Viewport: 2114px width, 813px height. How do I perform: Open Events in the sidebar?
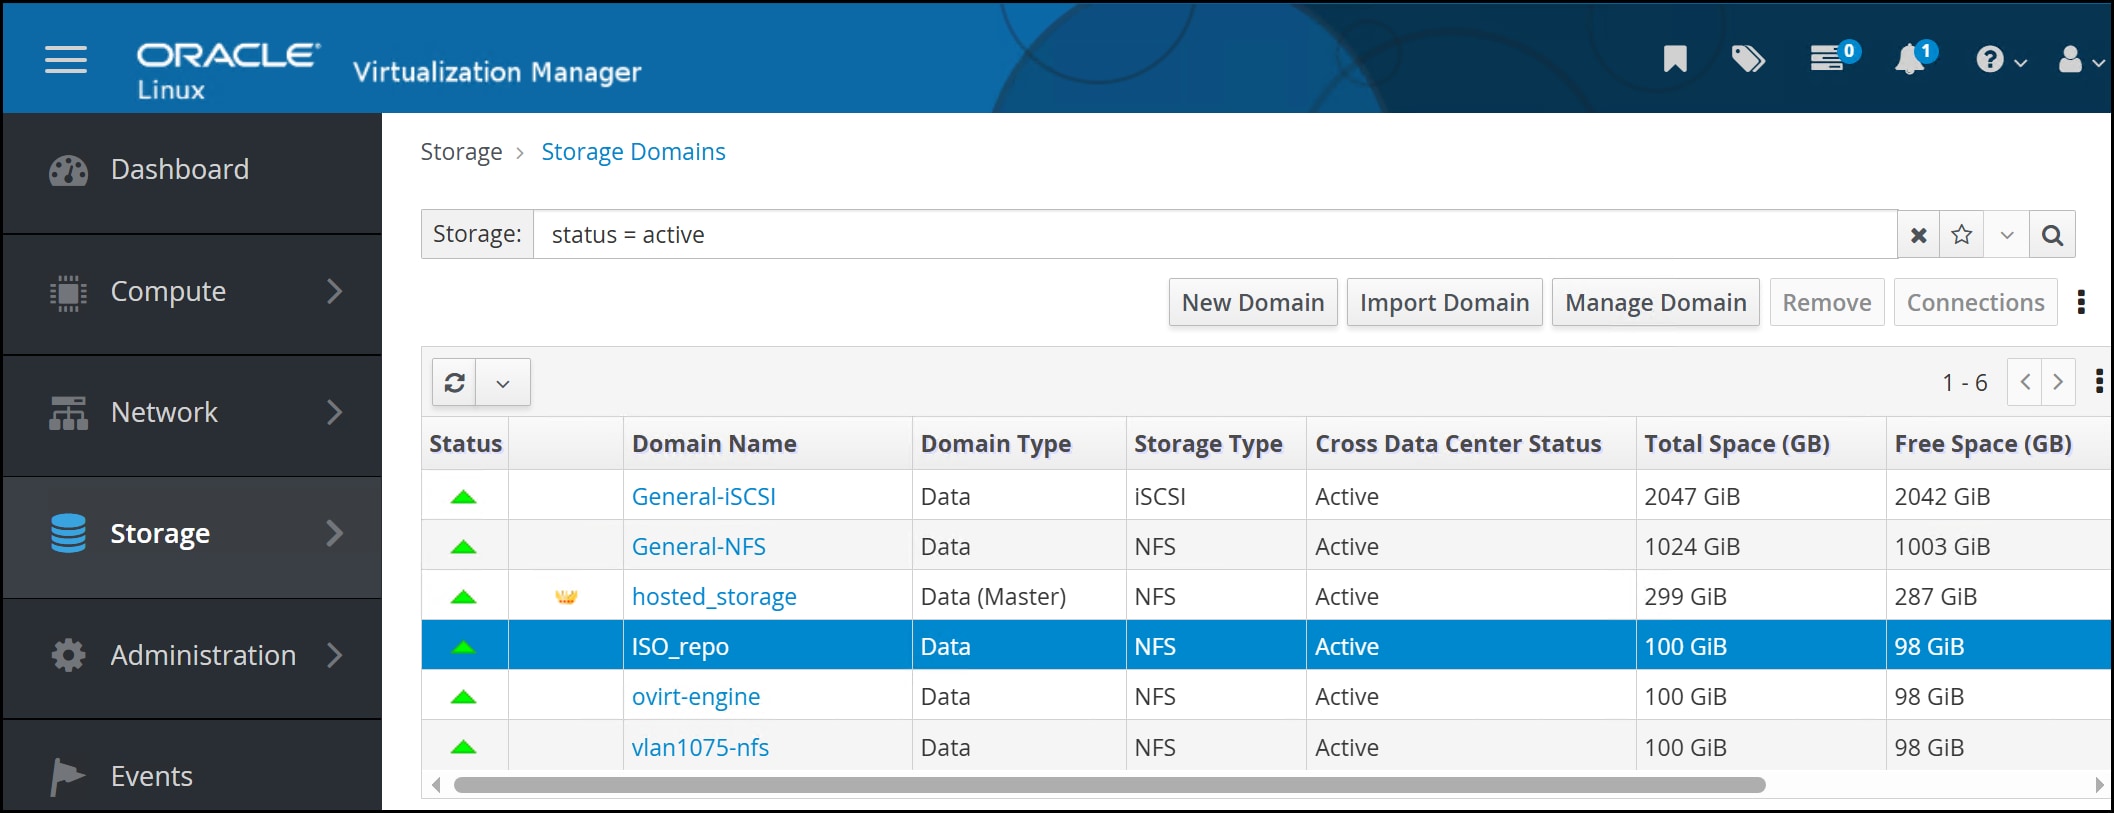(192, 775)
